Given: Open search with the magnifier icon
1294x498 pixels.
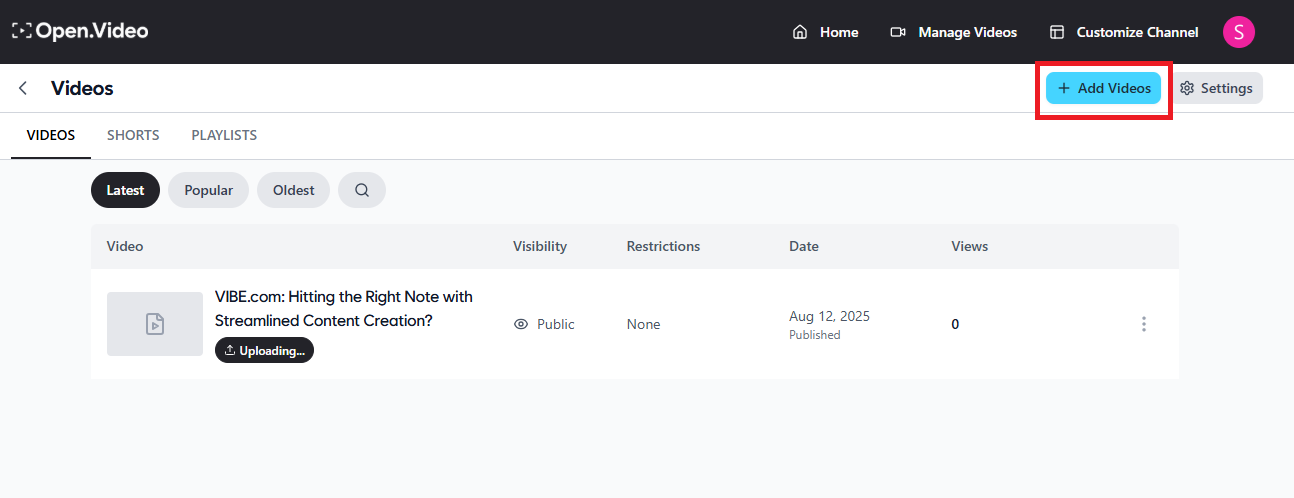Looking at the screenshot, I should tap(362, 190).
